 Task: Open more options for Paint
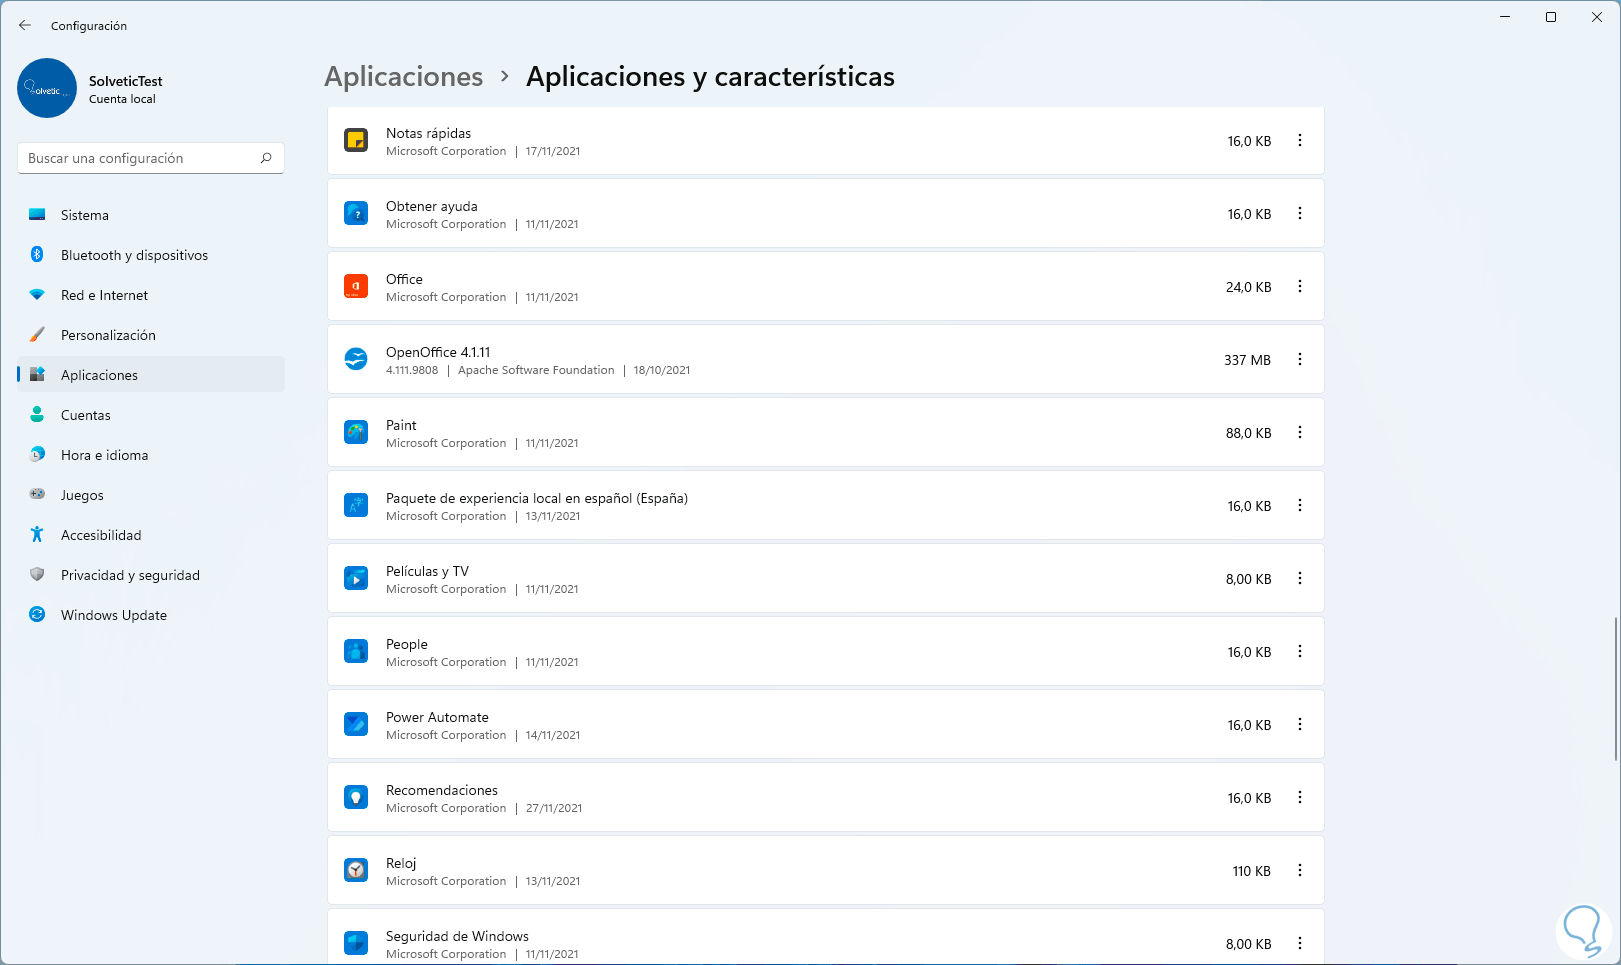pos(1300,432)
